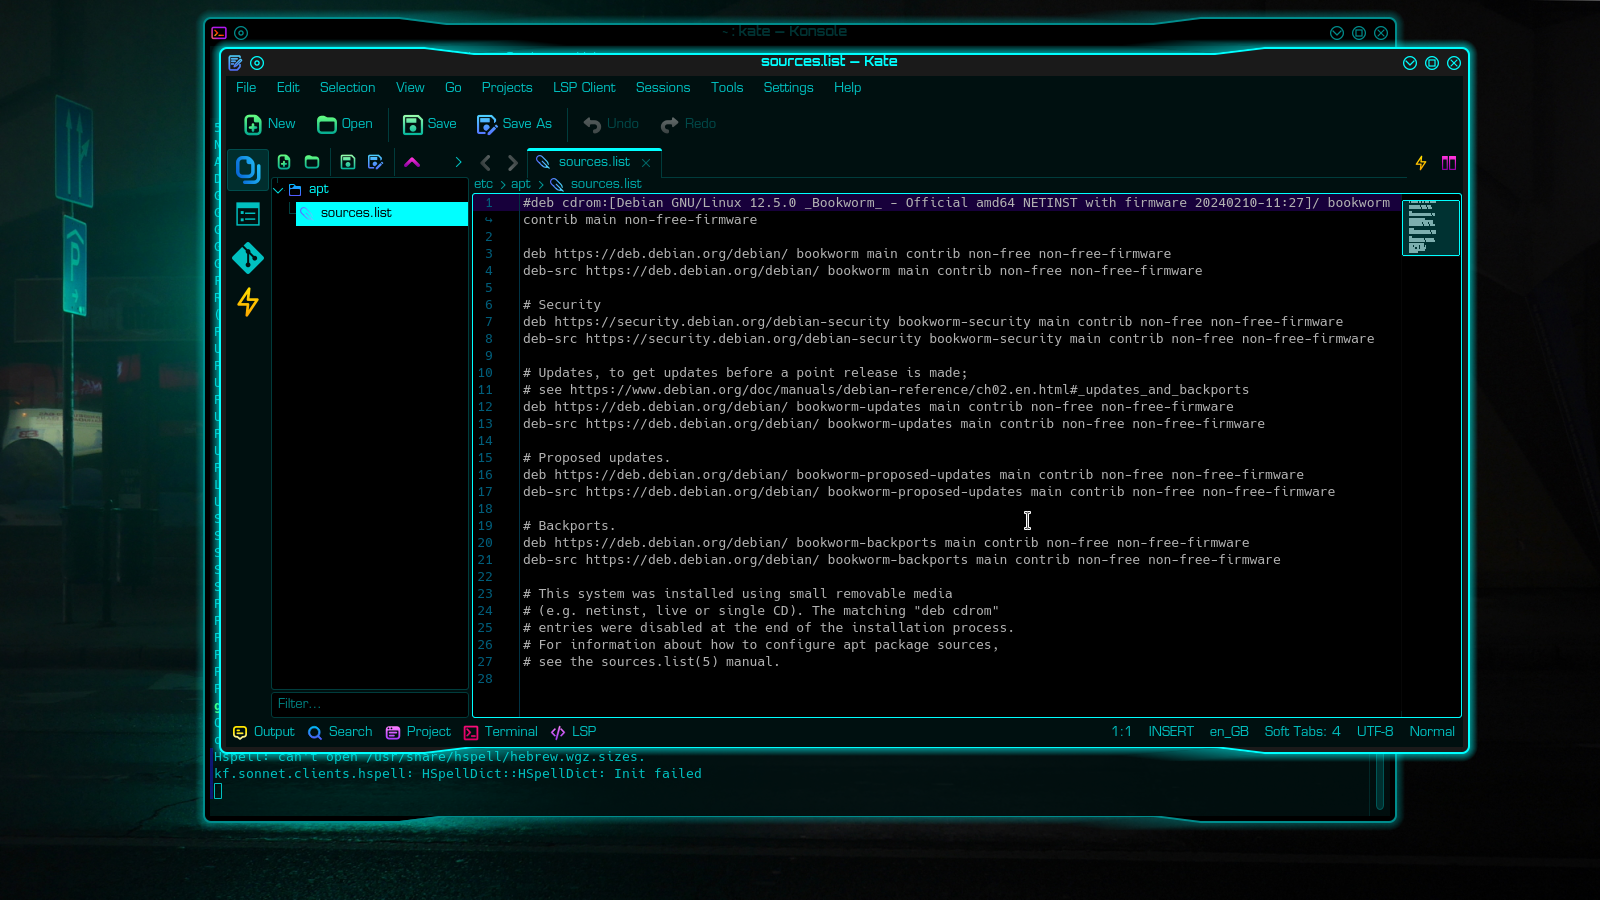Viewport: 1600px width, 900px height.
Task: Click Konsole window pin icon
Action: [241, 33]
